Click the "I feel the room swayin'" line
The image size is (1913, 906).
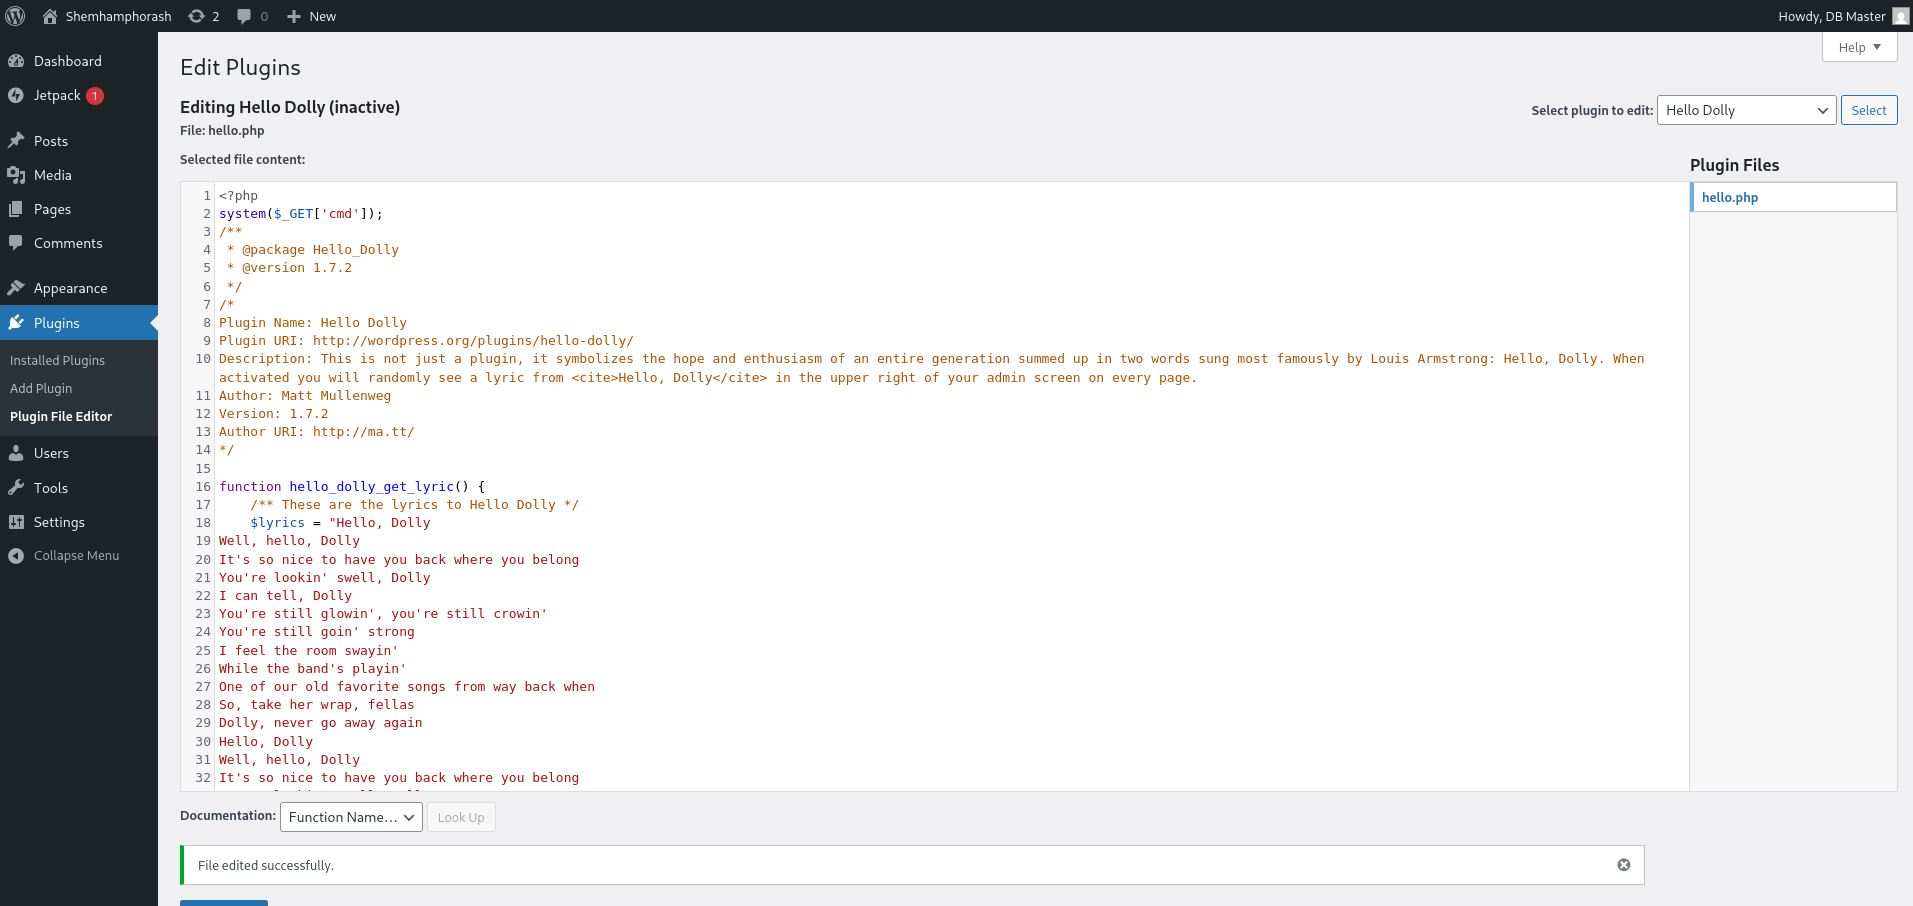click(309, 650)
